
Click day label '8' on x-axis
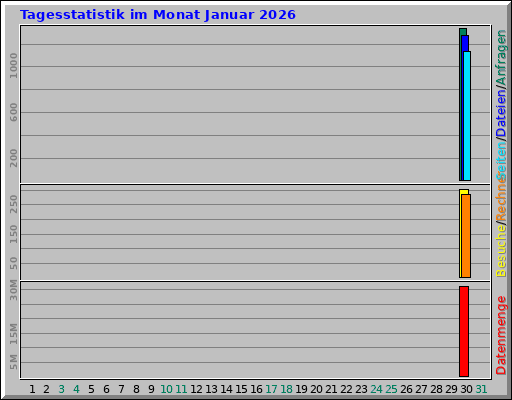136,389
